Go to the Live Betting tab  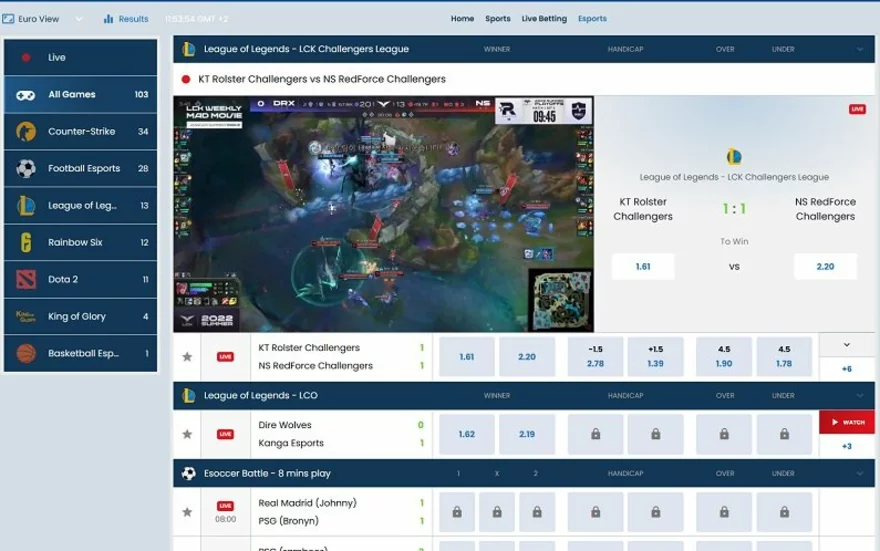coord(544,19)
